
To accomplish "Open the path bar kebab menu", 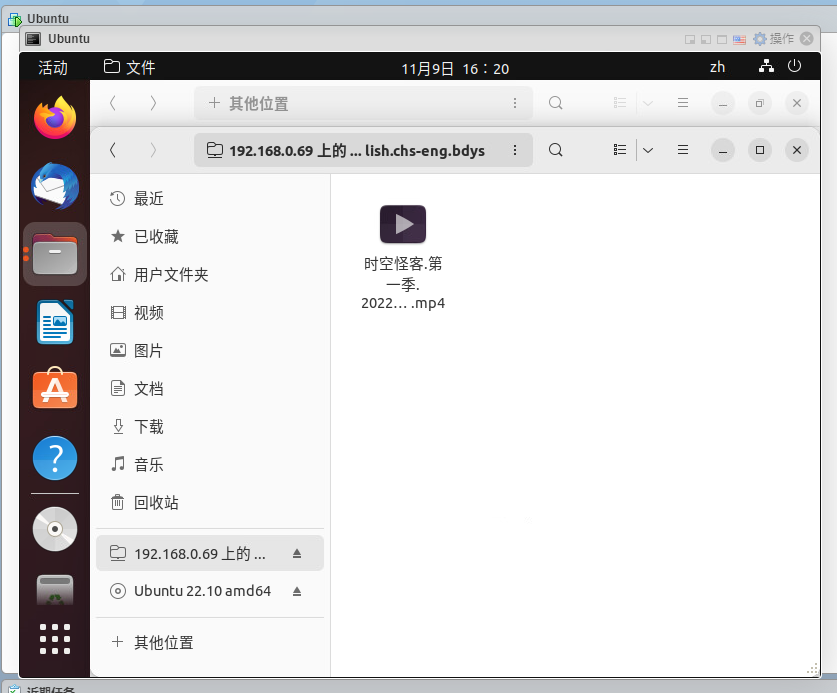I will coord(515,149).
